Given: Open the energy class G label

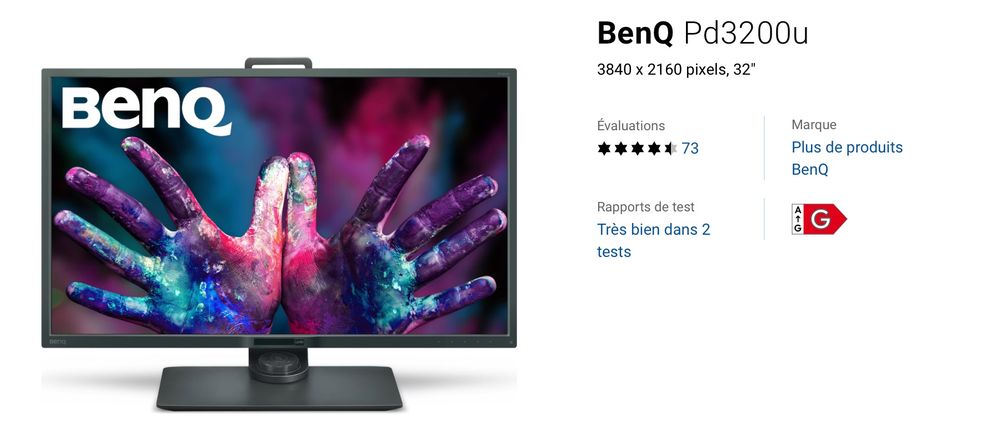Looking at the screenshot, I should (819, 220).
